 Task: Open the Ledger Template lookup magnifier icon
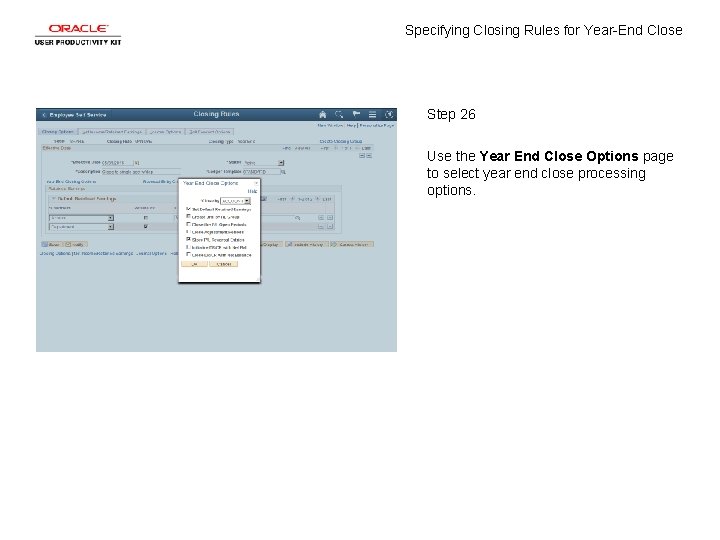[283, 172]
